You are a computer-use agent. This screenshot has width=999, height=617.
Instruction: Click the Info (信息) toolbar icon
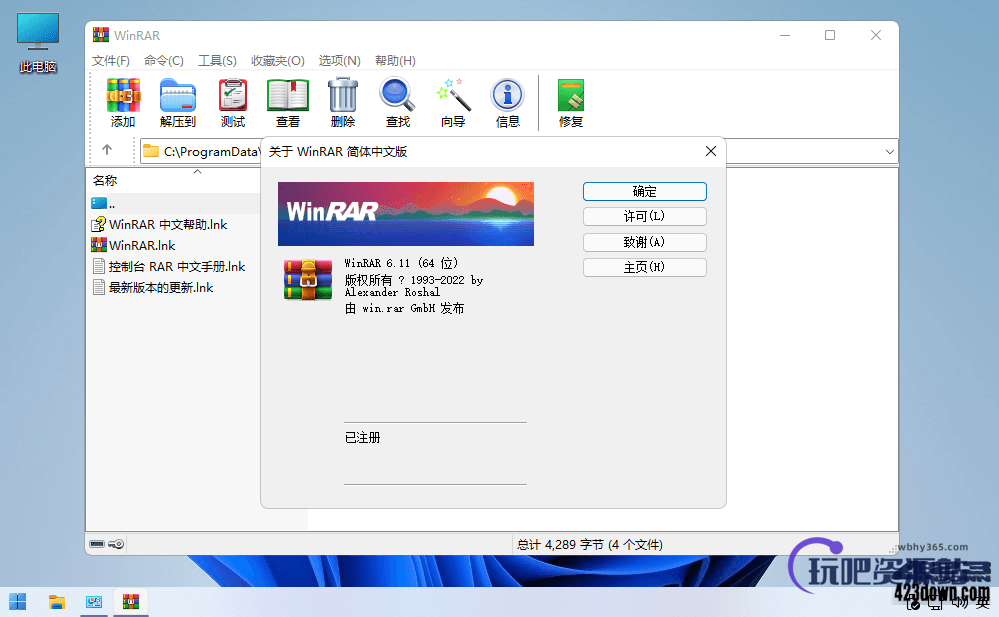tap(508, 102)
